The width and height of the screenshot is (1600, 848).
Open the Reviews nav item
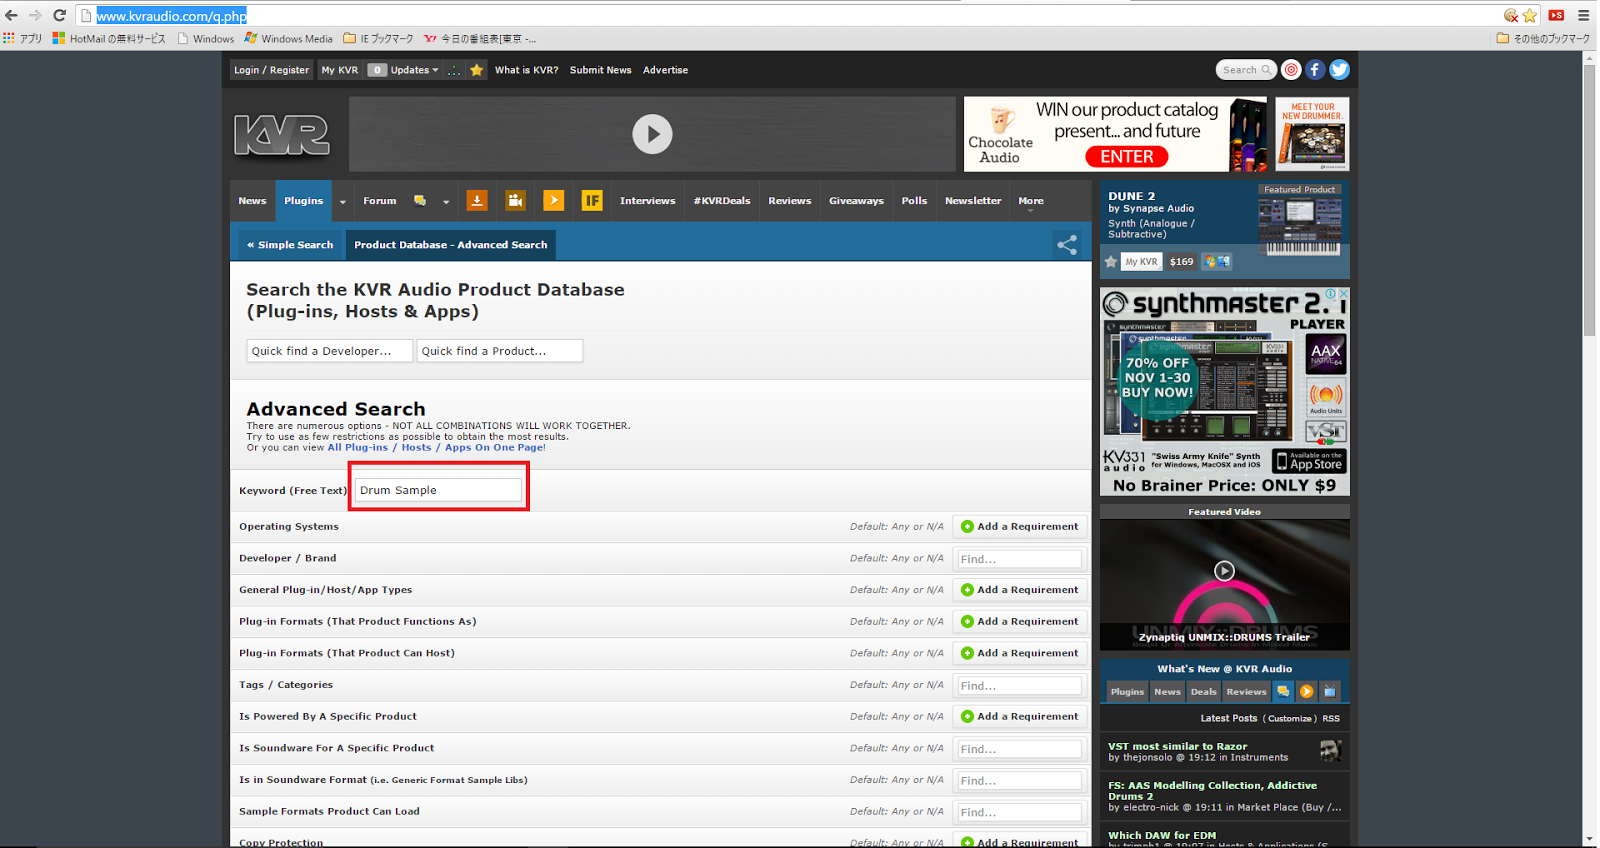(789, 201)
